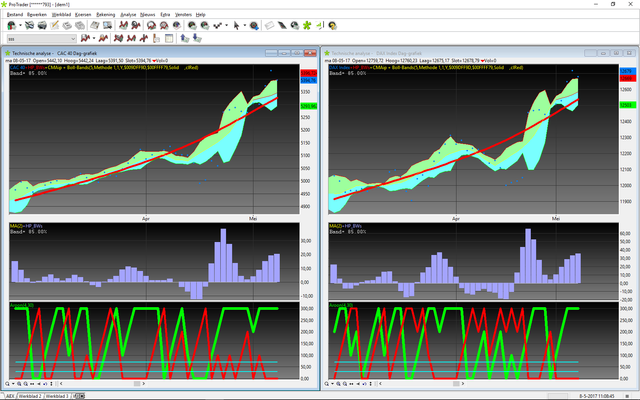
Task: Click the monitor with magnifier icon
Action: point(108,26)
